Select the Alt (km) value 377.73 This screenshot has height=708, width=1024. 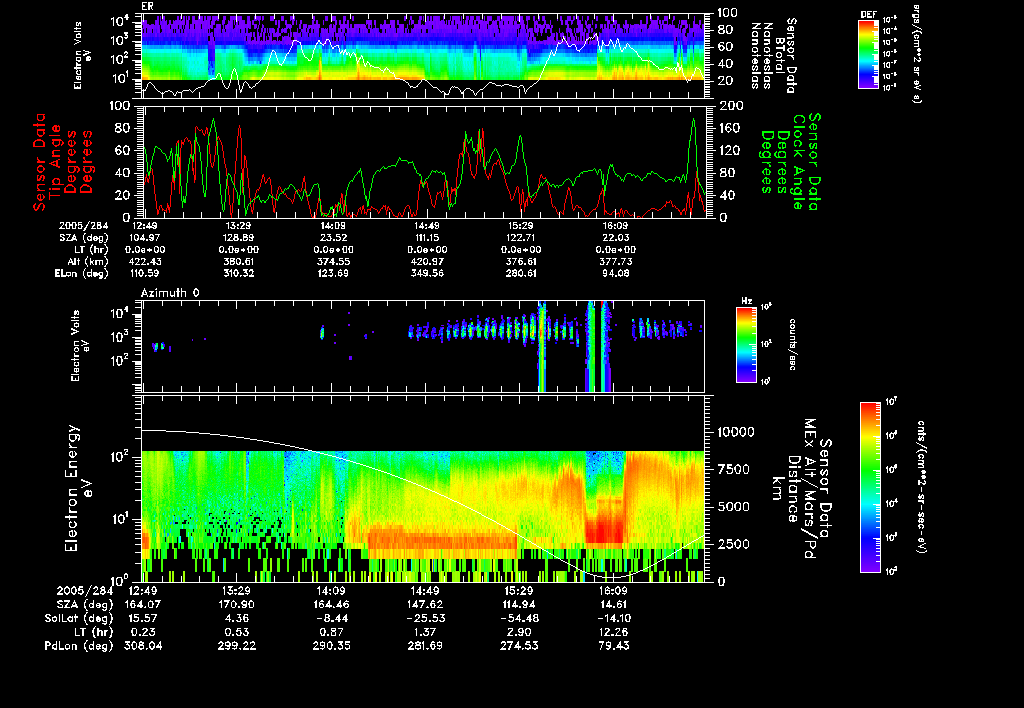click(616, 261)
